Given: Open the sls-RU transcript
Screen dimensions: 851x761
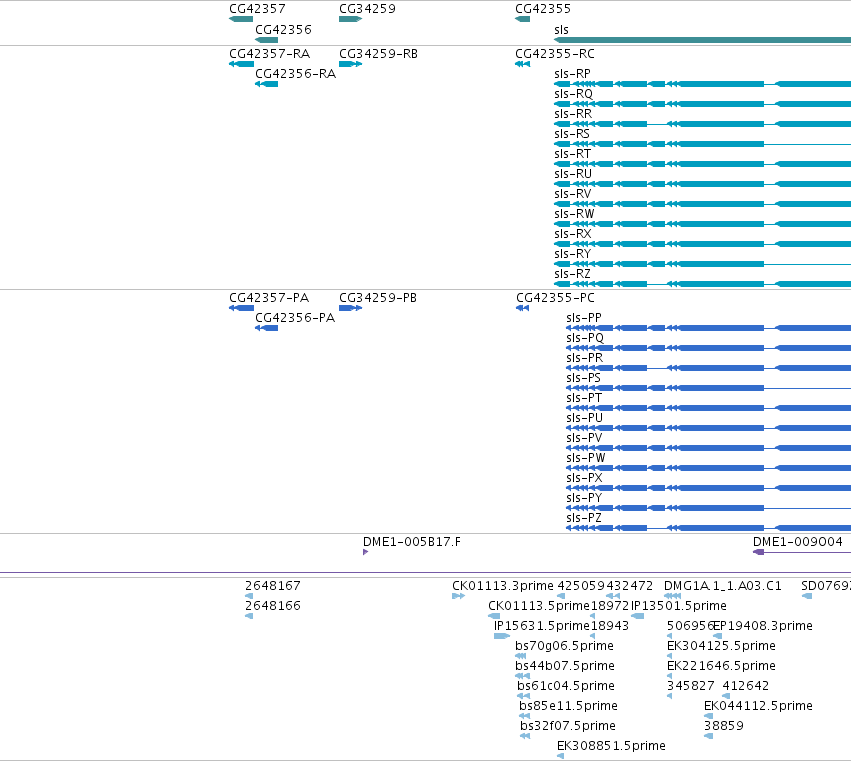Looking at the screenshot, I should click(x=702, y=184).
